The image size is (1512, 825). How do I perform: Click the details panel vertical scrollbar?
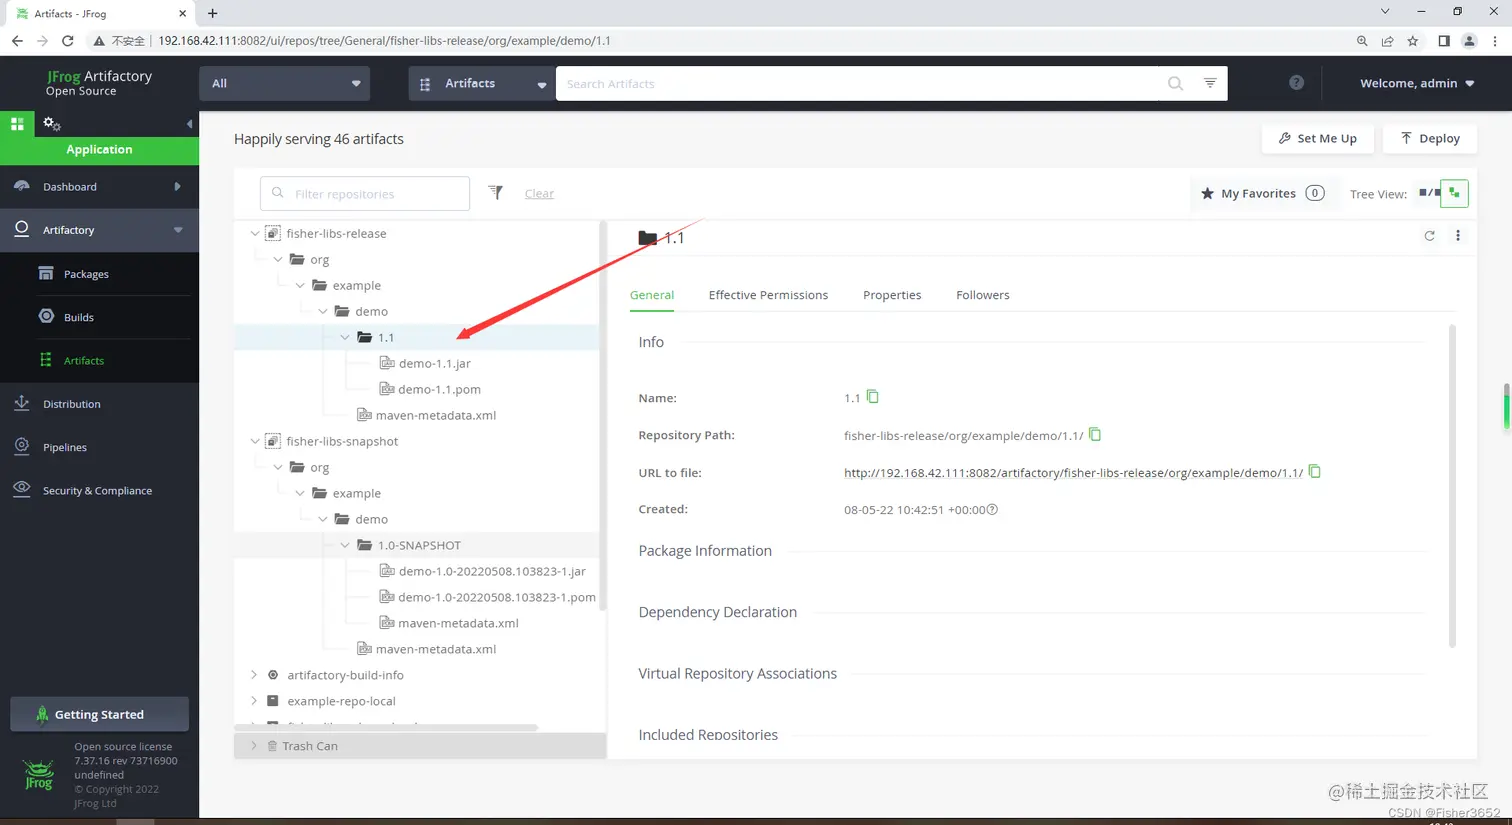pos(1451,485)
